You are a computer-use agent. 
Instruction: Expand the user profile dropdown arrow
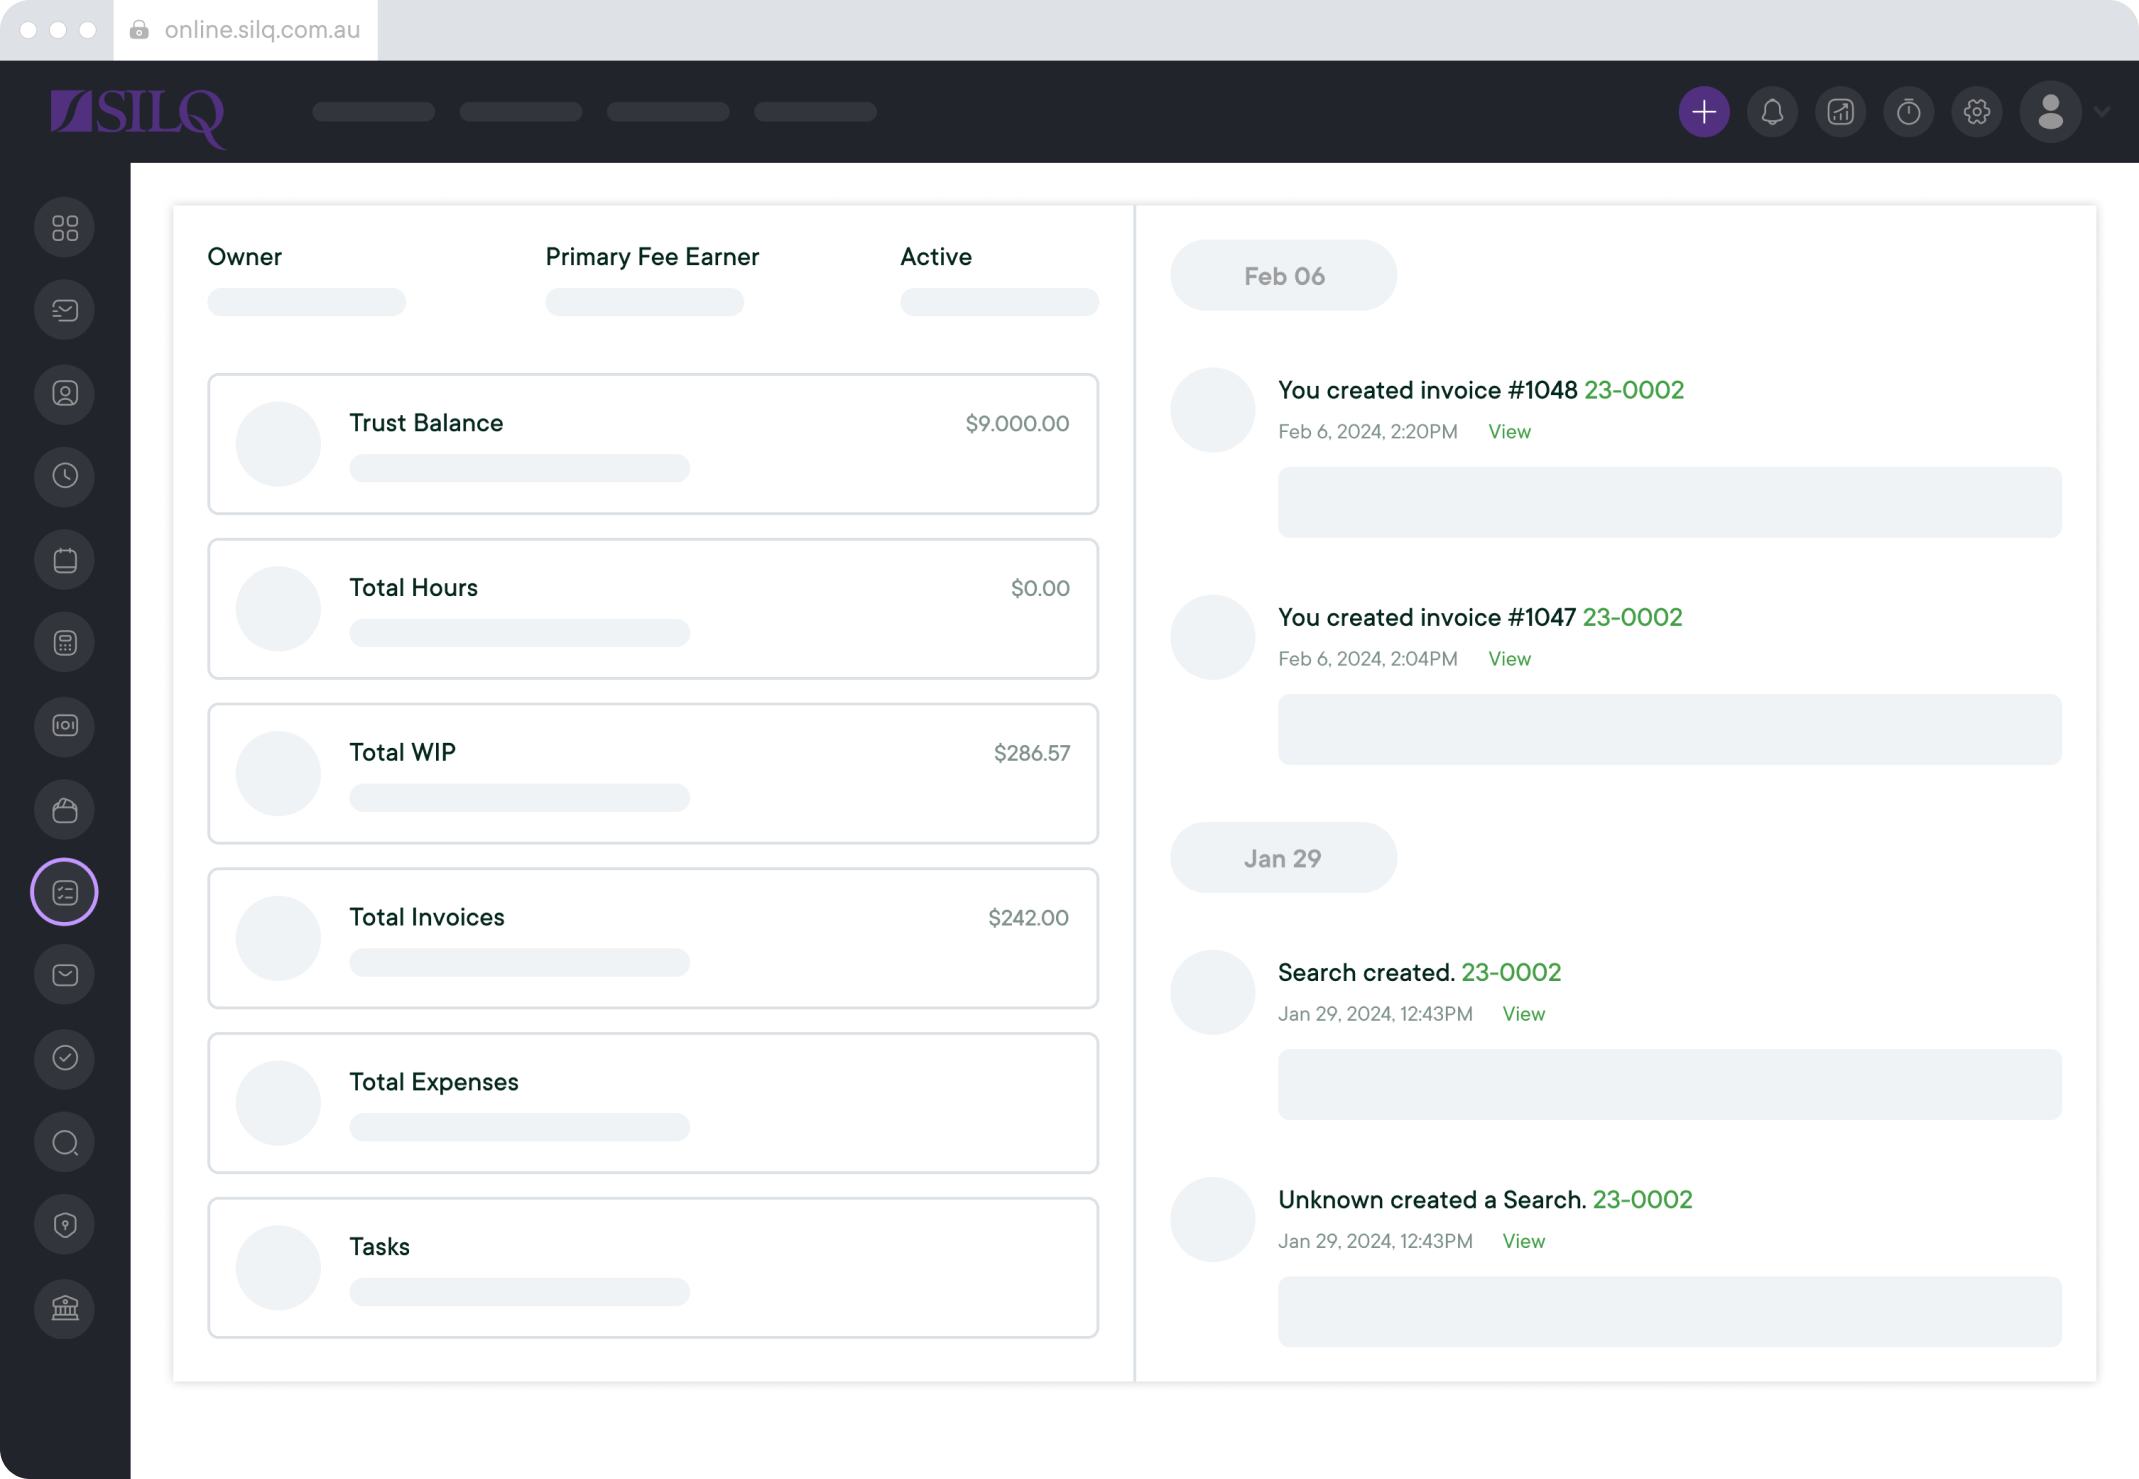point(2102,112)
